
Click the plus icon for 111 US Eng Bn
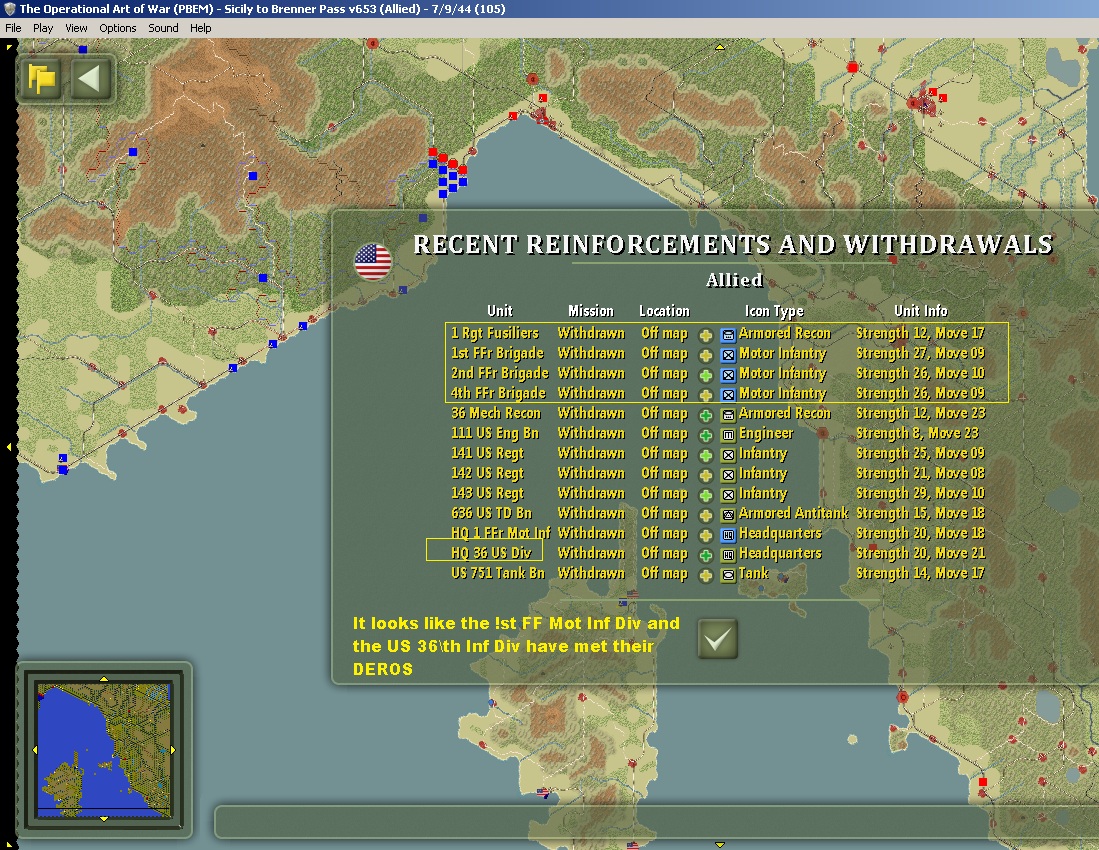tap(706, 435)
